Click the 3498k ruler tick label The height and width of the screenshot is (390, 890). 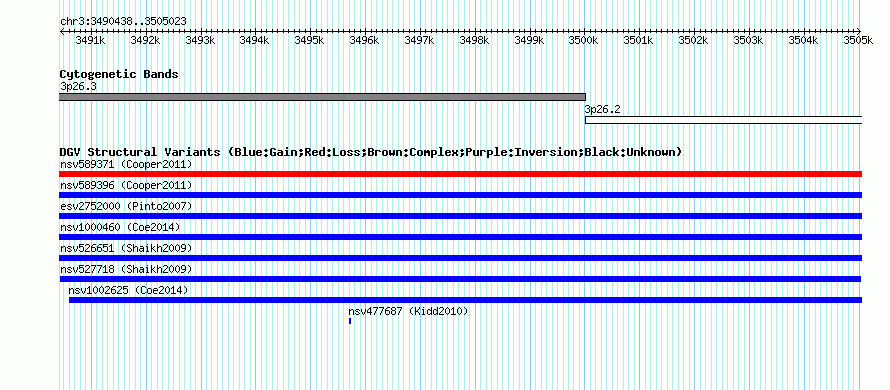pos(475,40)
